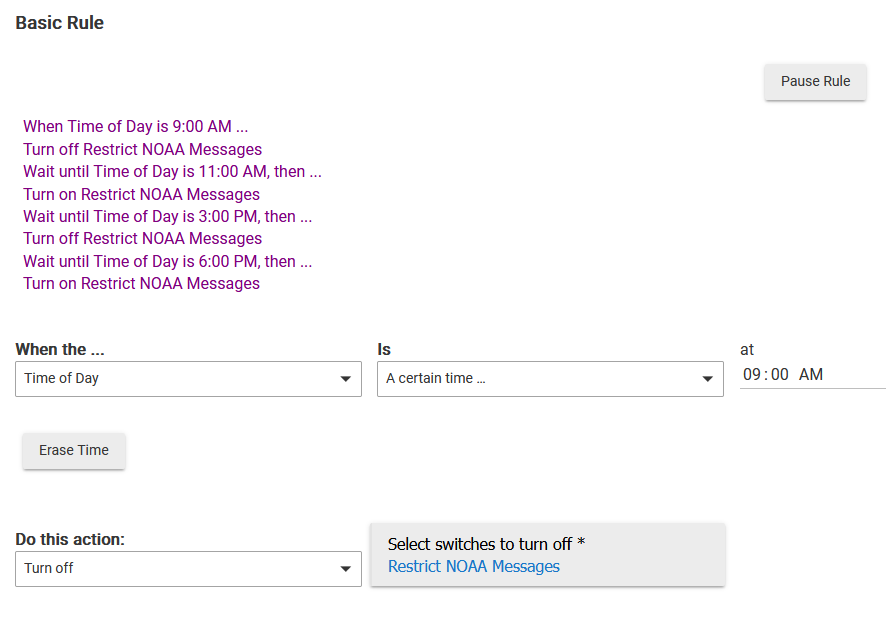This screenshot has width=886, height=622.
Task: Click 'Wait until Time of Day is 3:00 PM' line
Action: (167, 216)
